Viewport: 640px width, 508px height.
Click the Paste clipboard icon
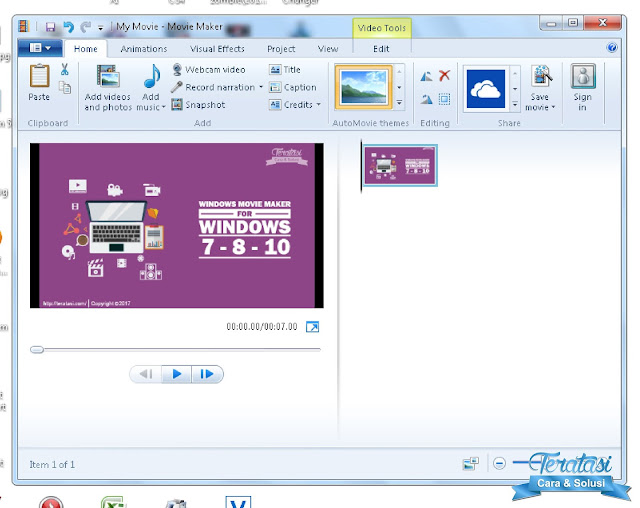coord(39,76)
